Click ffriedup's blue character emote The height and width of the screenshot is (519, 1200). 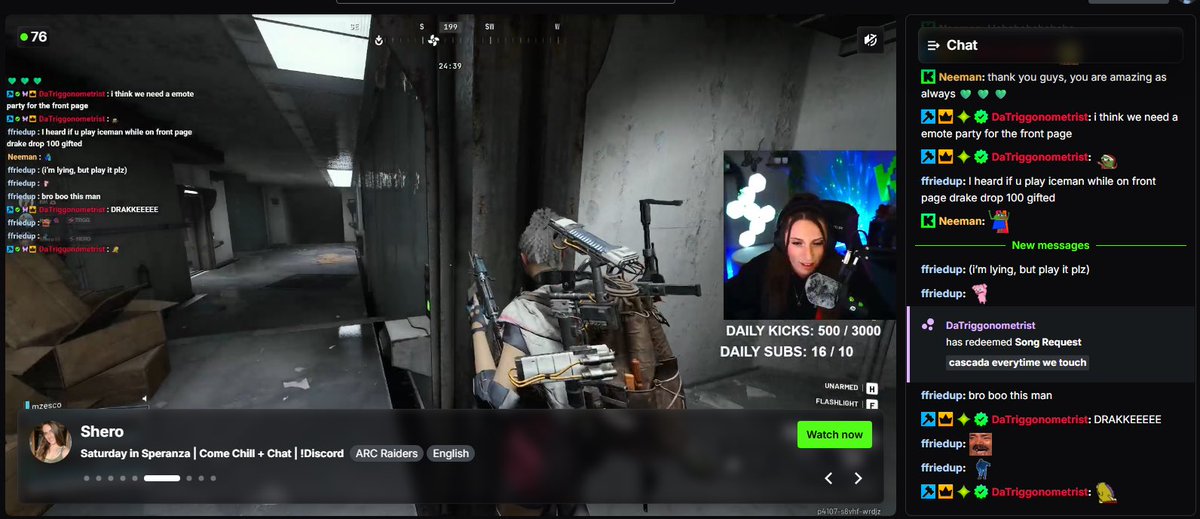tap(982, 467)
